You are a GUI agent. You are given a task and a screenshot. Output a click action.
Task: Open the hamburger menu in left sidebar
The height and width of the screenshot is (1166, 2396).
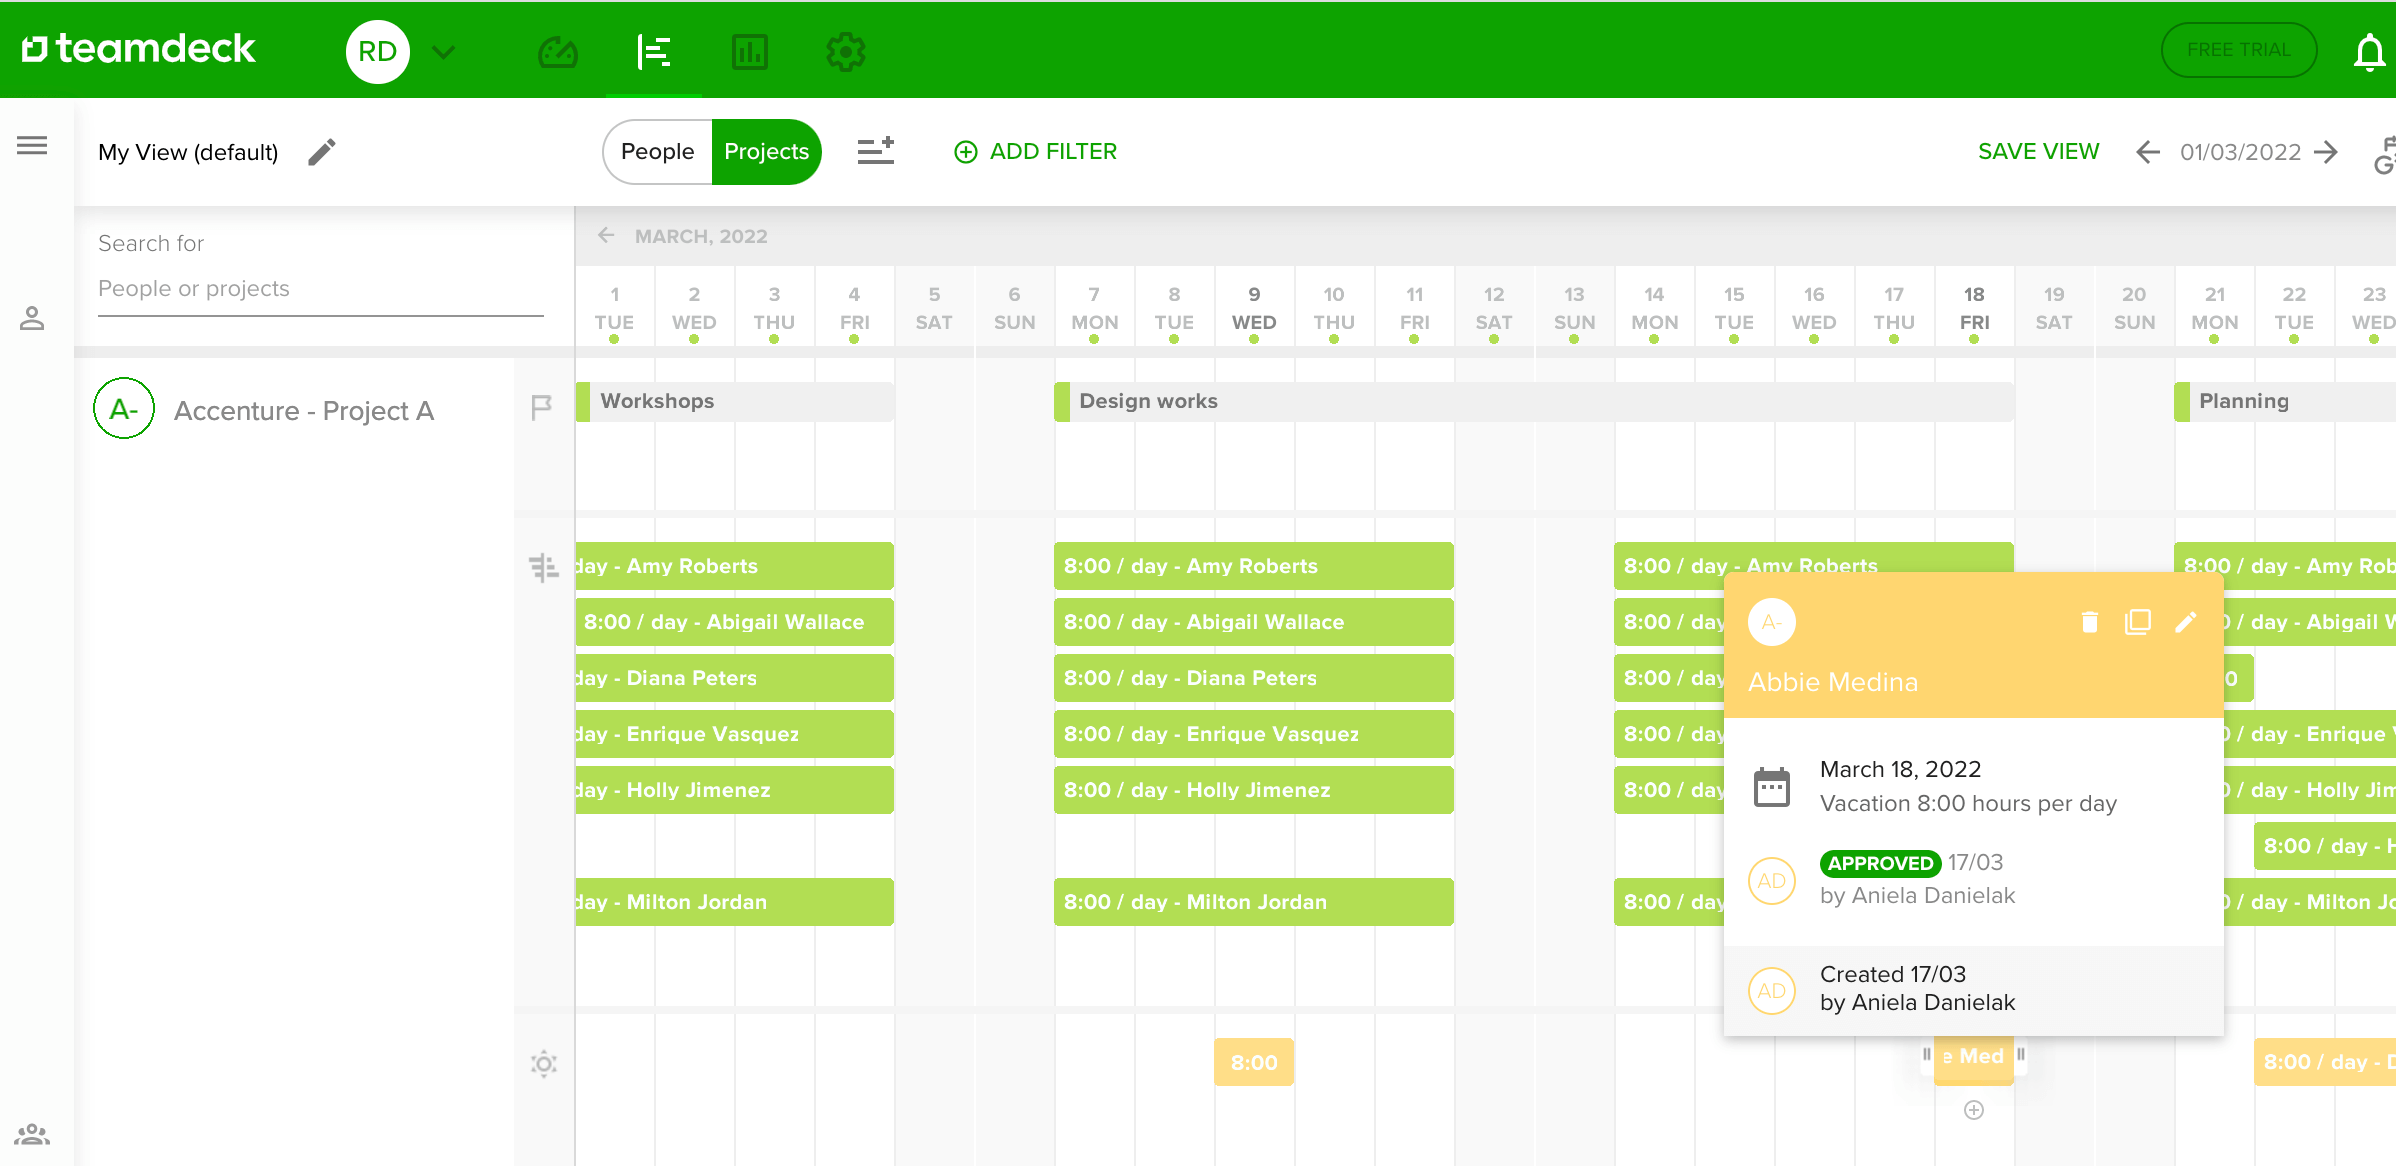click(32, 146)
